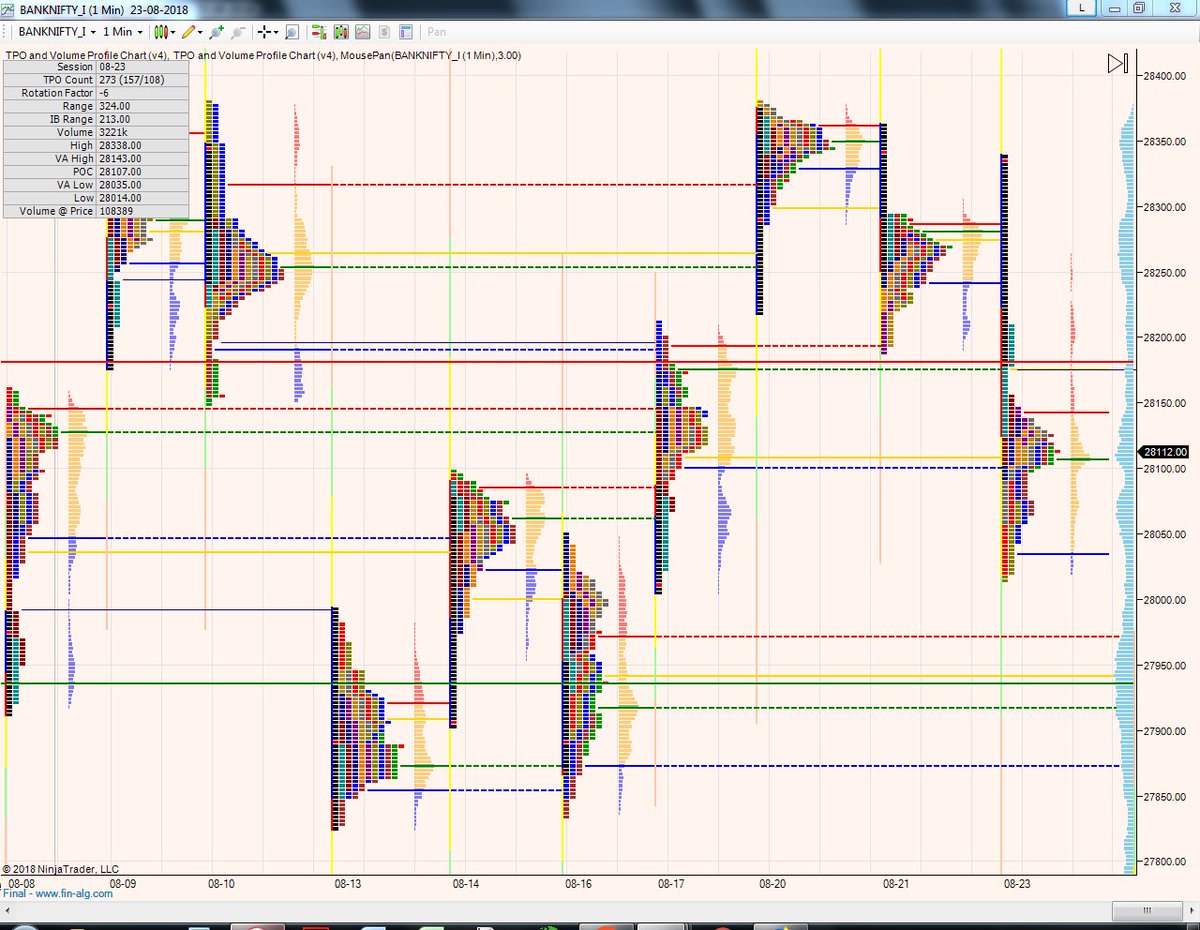The height and width of the screenshot is (930, 1200).
Task: Open the BANKNIFTY_I instrument selector dropdown
Action: click(57, 32)
